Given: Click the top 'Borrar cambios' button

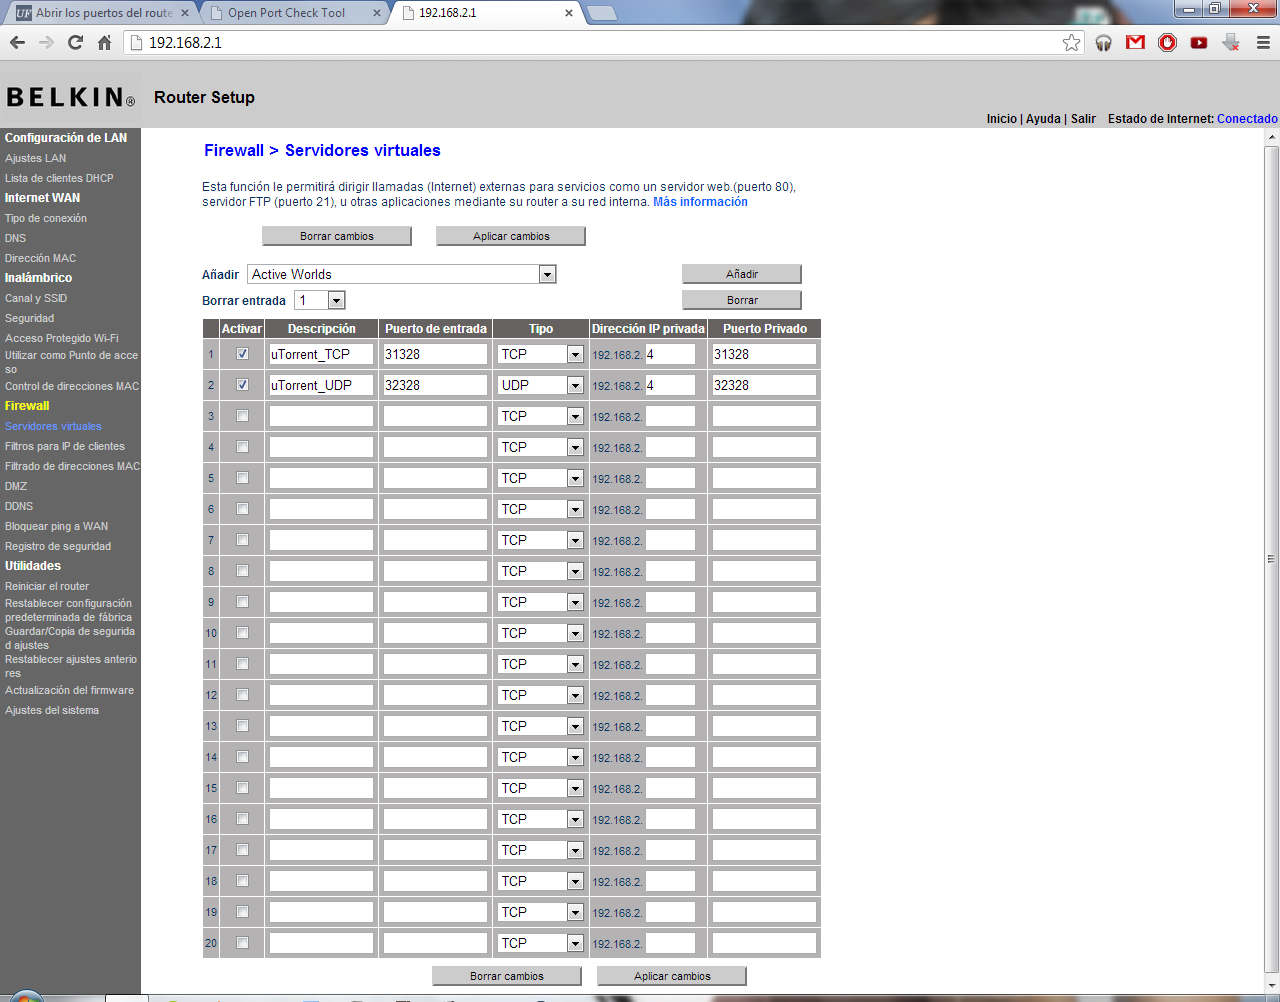Looking at the screenshot, I should (337, 236).
